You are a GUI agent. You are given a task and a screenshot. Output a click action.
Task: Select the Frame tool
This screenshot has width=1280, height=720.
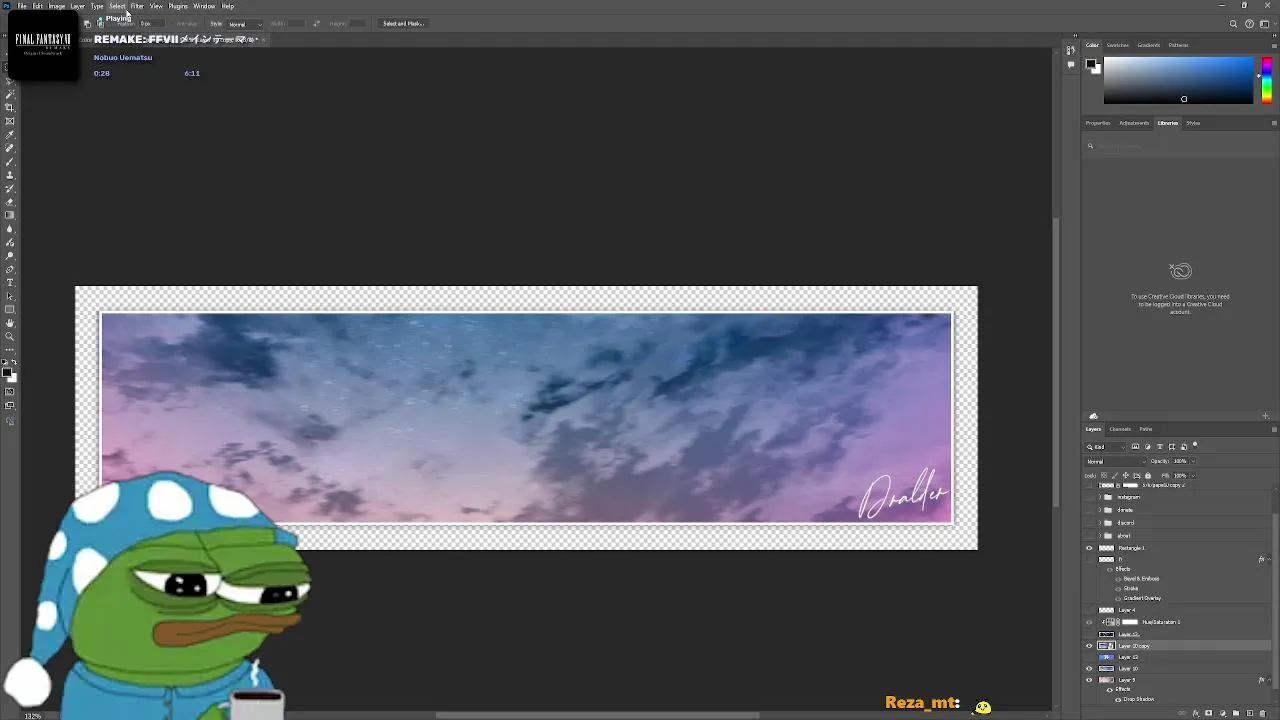point(10,121)
